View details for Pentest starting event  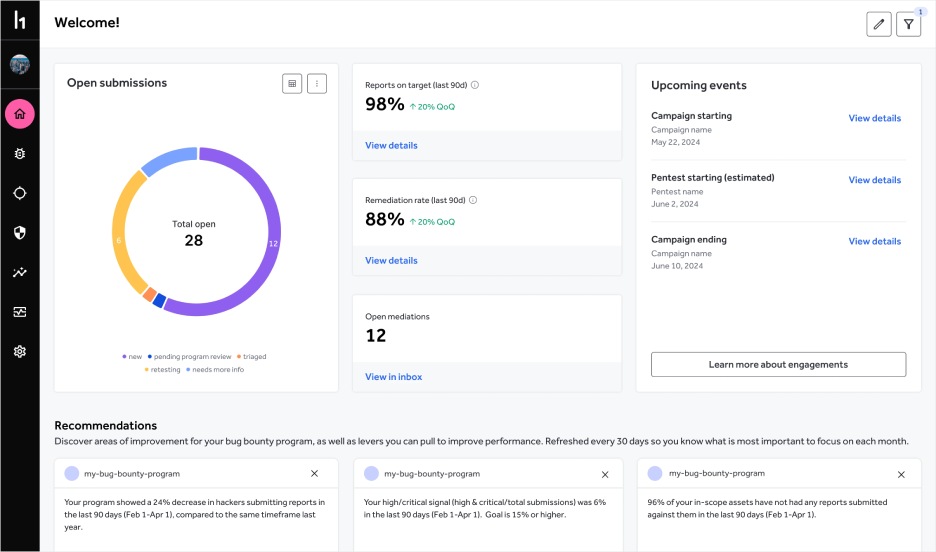pos(875,180)
